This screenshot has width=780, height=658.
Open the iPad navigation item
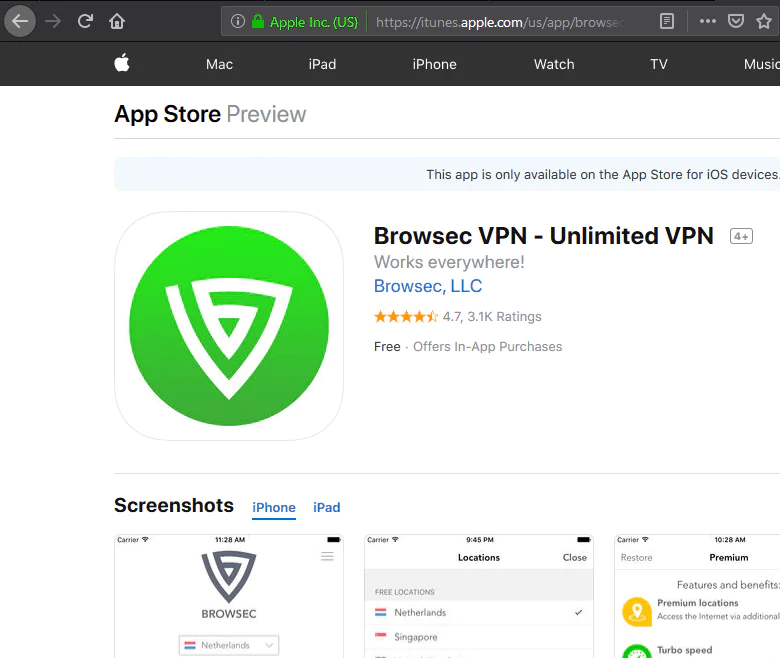322,64
